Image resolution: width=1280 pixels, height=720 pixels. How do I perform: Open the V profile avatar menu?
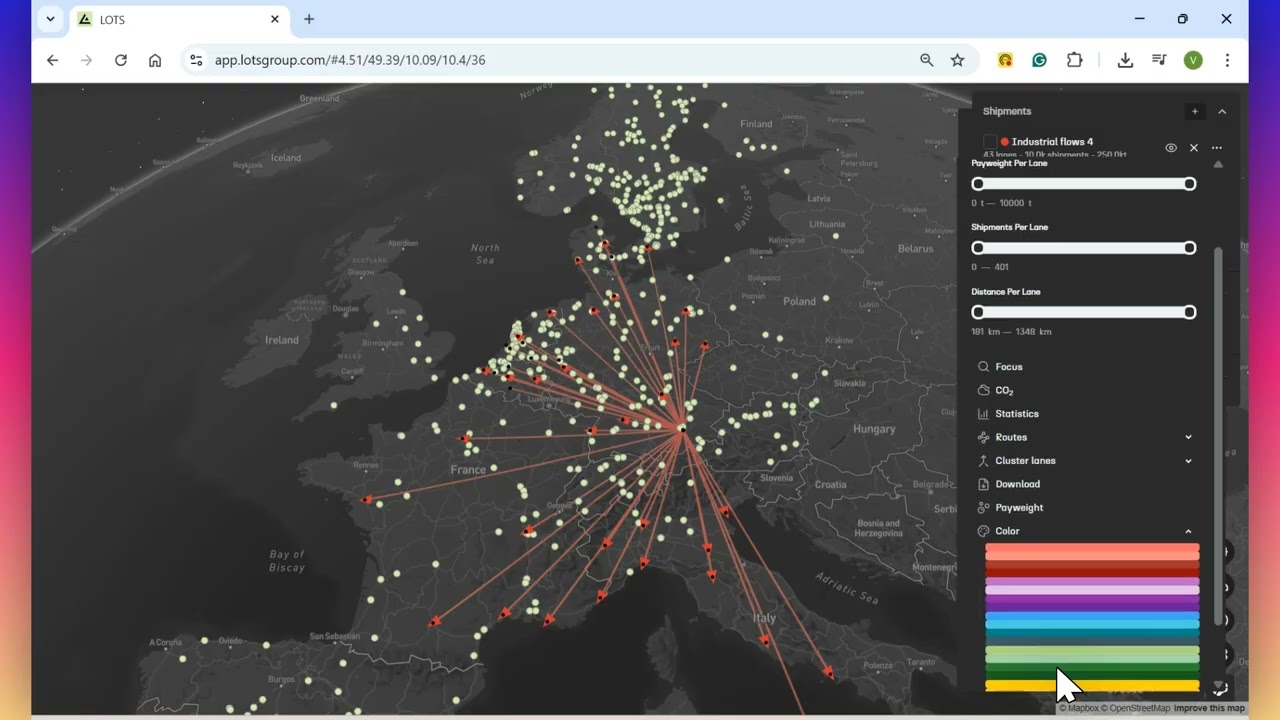coord(1193,60)
